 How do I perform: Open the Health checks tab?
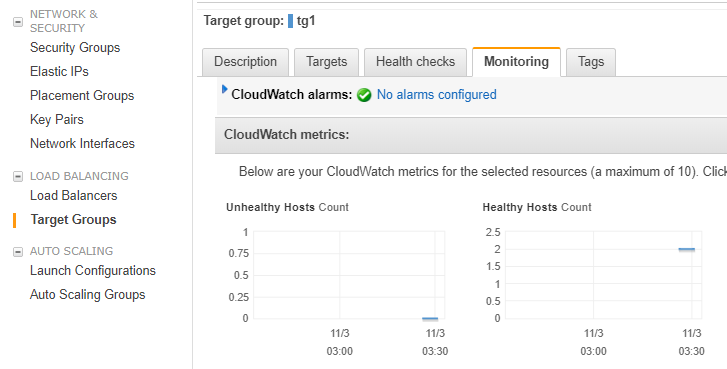(x=415, y=62)
